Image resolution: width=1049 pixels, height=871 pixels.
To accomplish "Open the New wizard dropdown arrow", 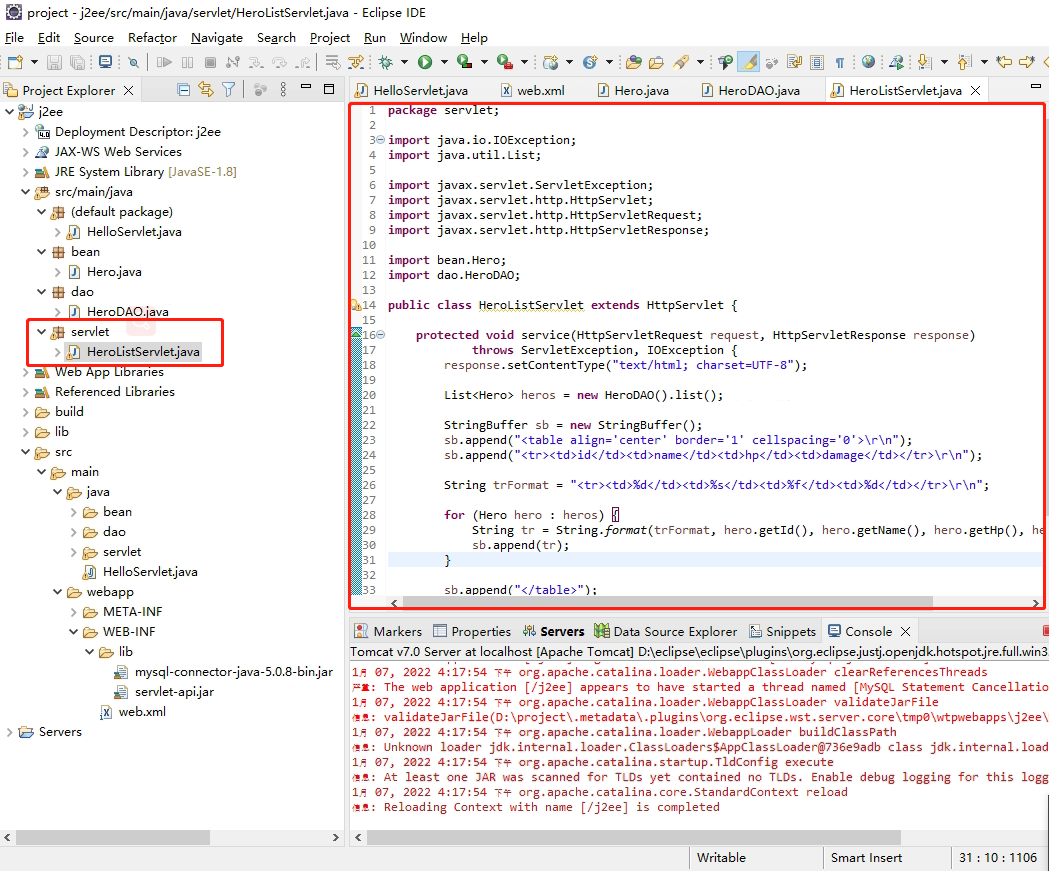I will coord(34,62).
